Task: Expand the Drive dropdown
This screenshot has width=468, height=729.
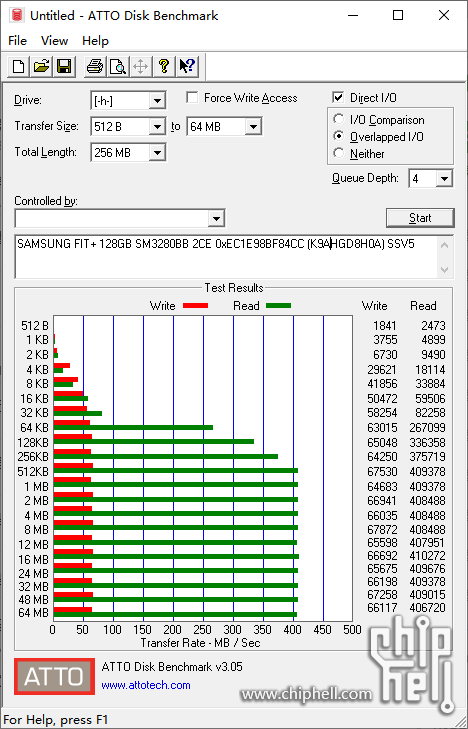Action: click(157, 100)
